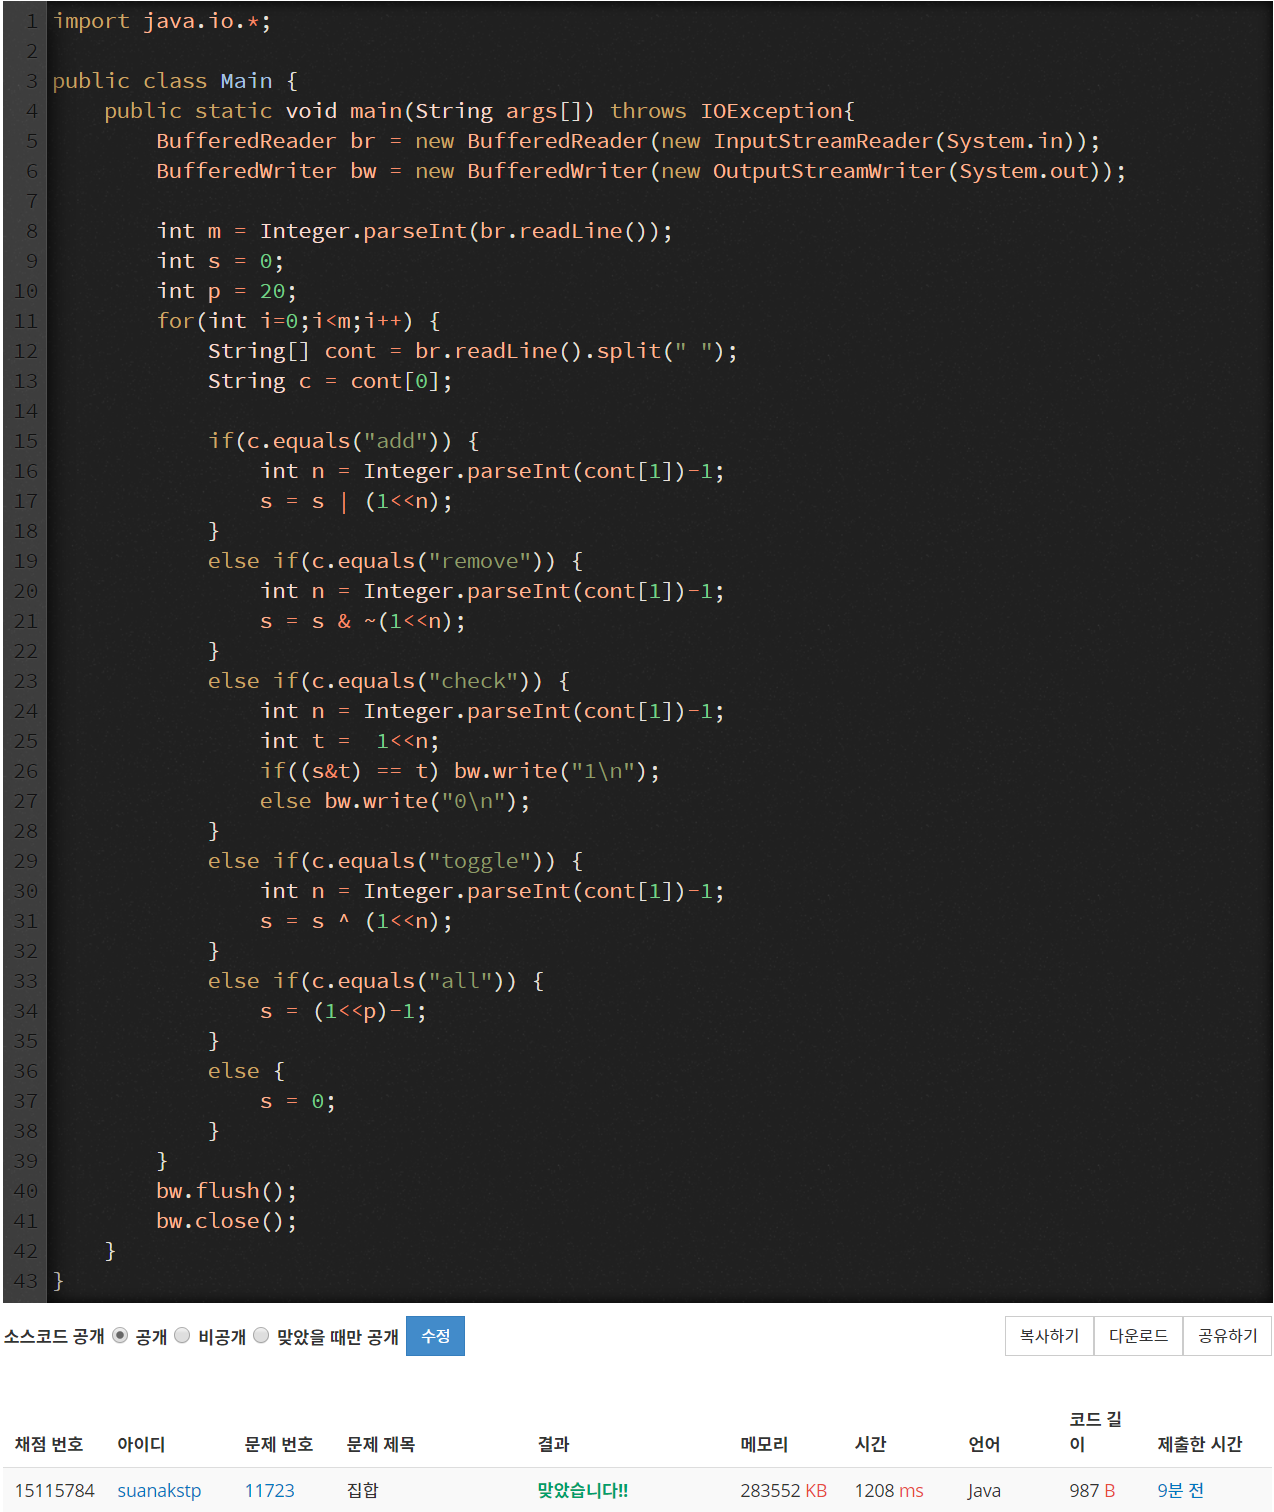Click the 결과 column header
This screenshot has width=1274, height=1512.
point(553,1444)
